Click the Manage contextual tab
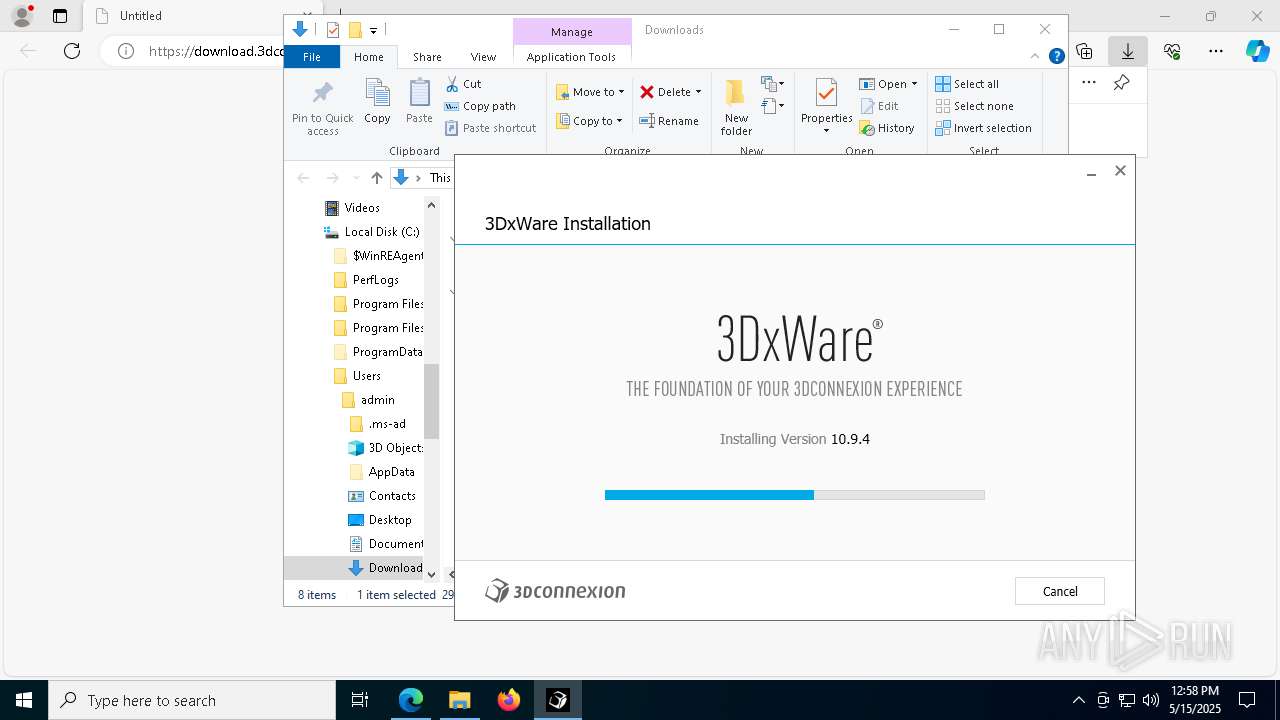1280x720 pixels. [x=572, y=32]
